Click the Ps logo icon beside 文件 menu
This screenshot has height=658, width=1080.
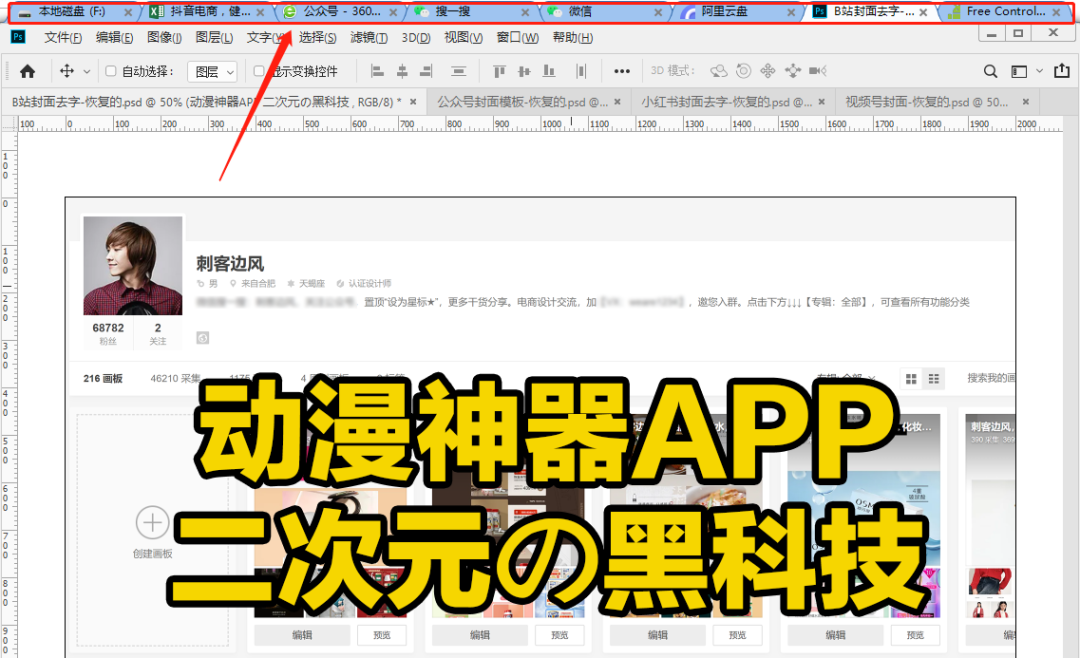[x=18, y=37]
